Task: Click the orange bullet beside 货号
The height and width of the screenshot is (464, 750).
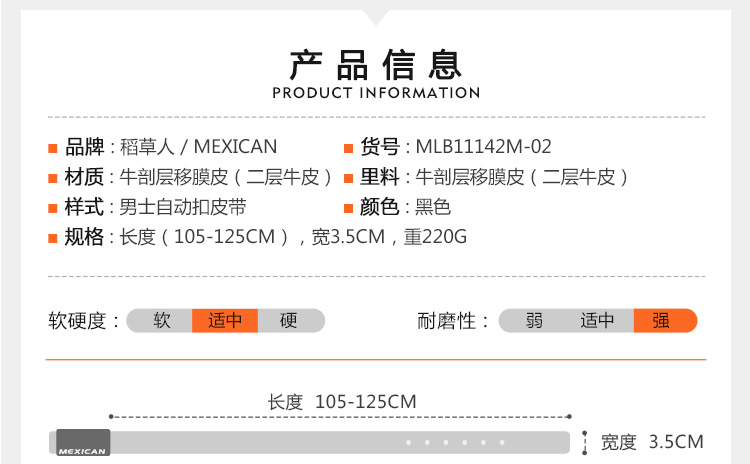Action: 348,148
